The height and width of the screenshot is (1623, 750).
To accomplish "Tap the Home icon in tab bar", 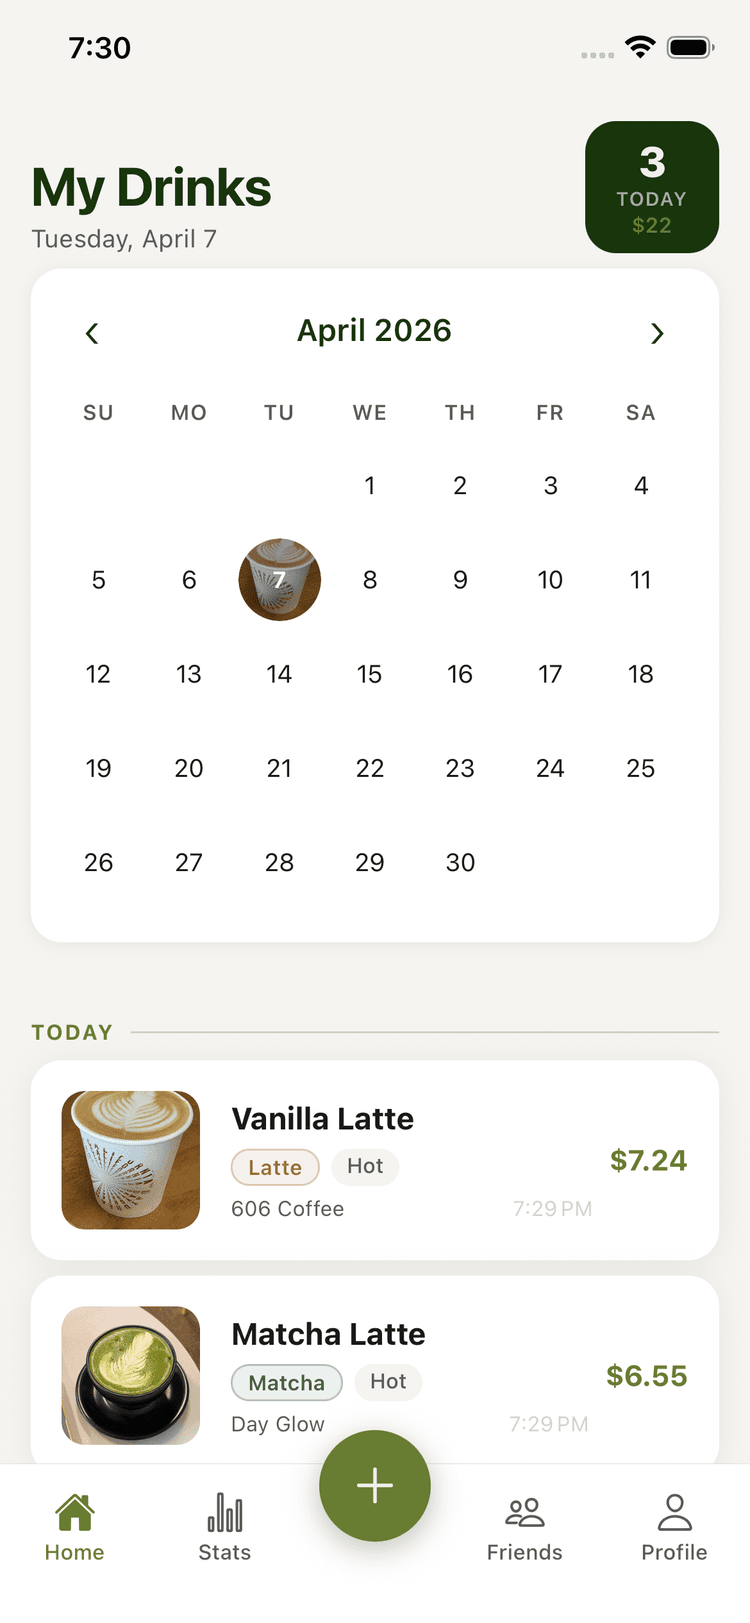I will click(75, 1514).
